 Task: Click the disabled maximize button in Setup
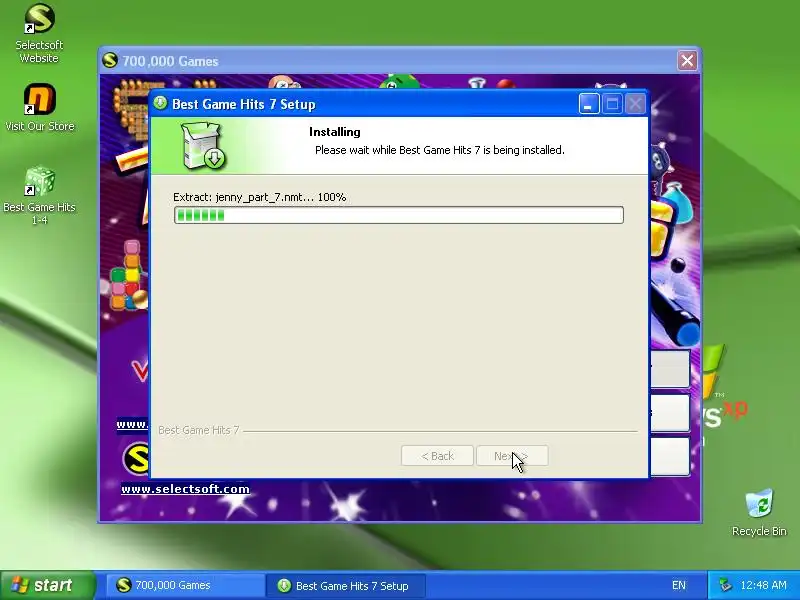612,104
